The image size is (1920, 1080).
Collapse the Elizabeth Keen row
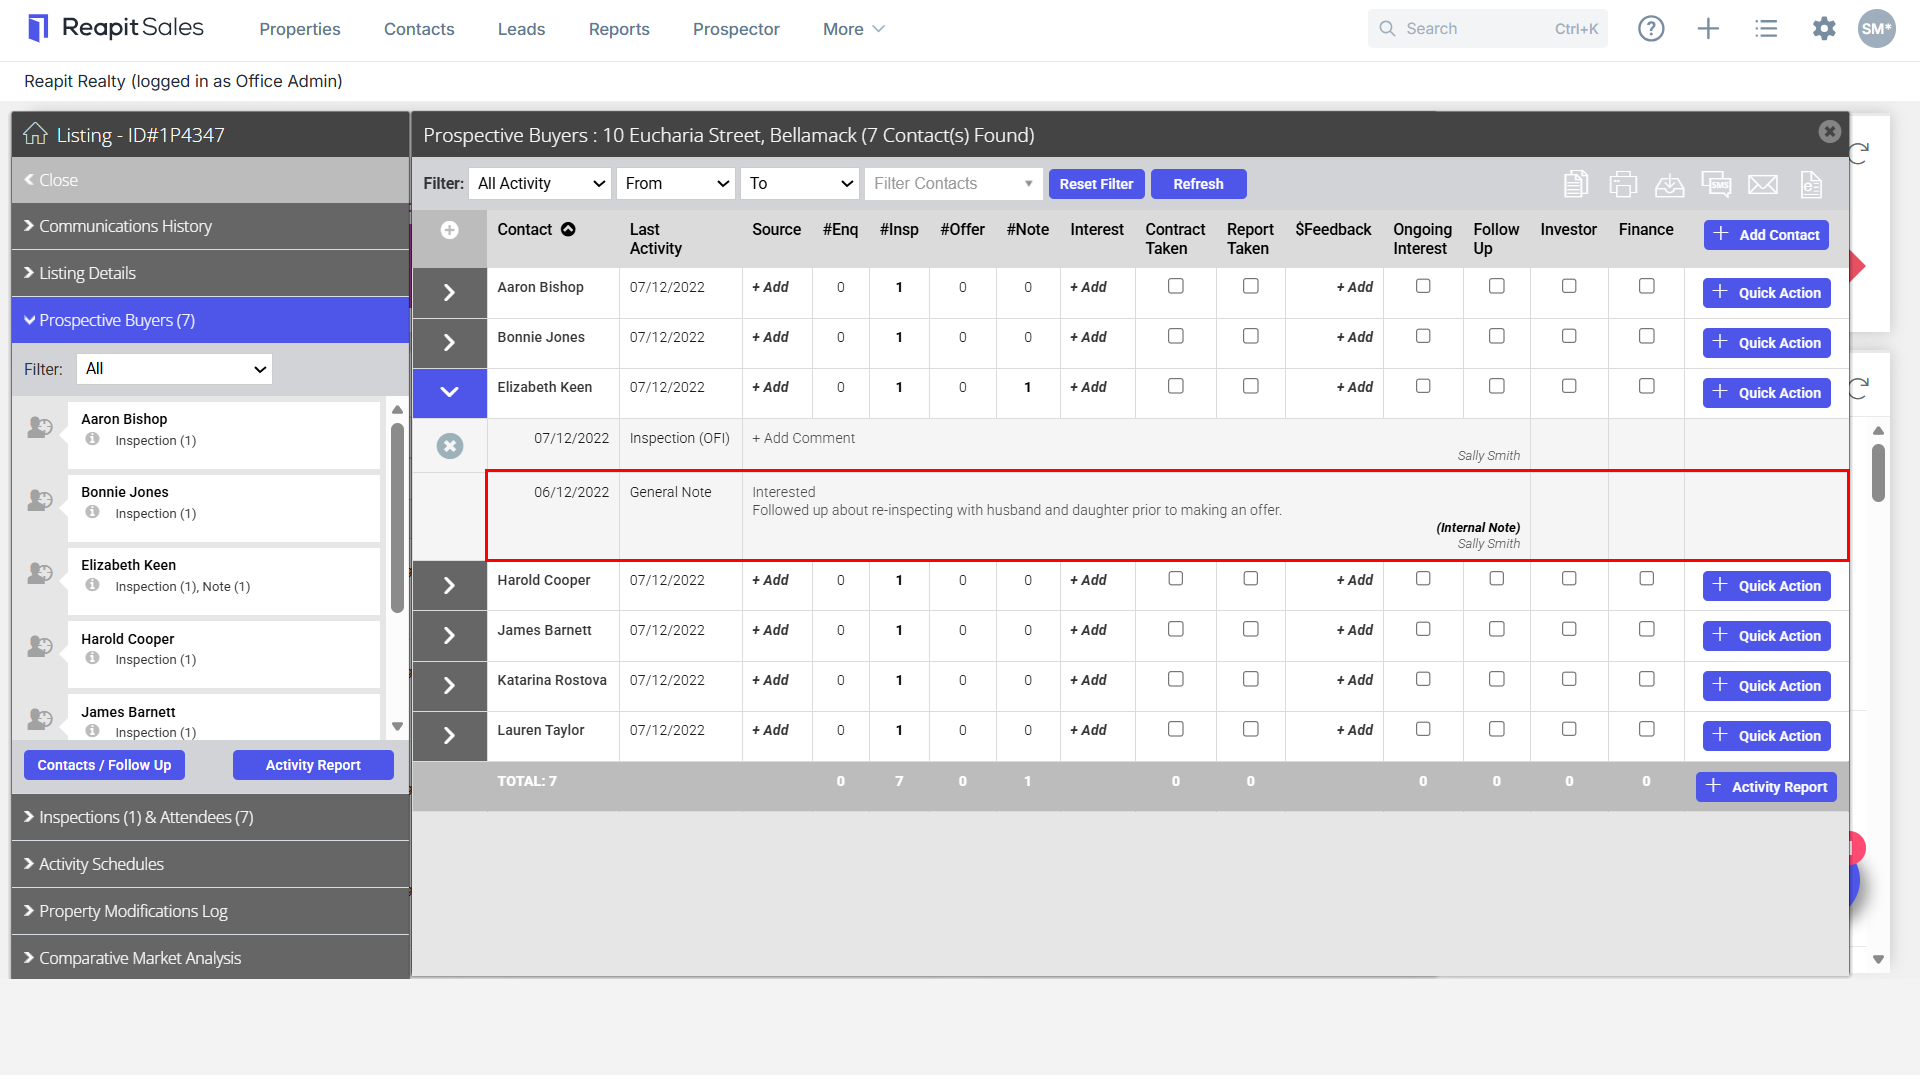click(x=450, y=393)
